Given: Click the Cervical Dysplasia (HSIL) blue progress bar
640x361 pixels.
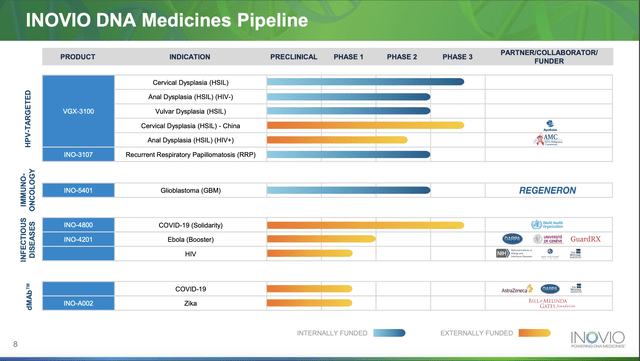Looking at the screenshot, I should pos(365,82).
